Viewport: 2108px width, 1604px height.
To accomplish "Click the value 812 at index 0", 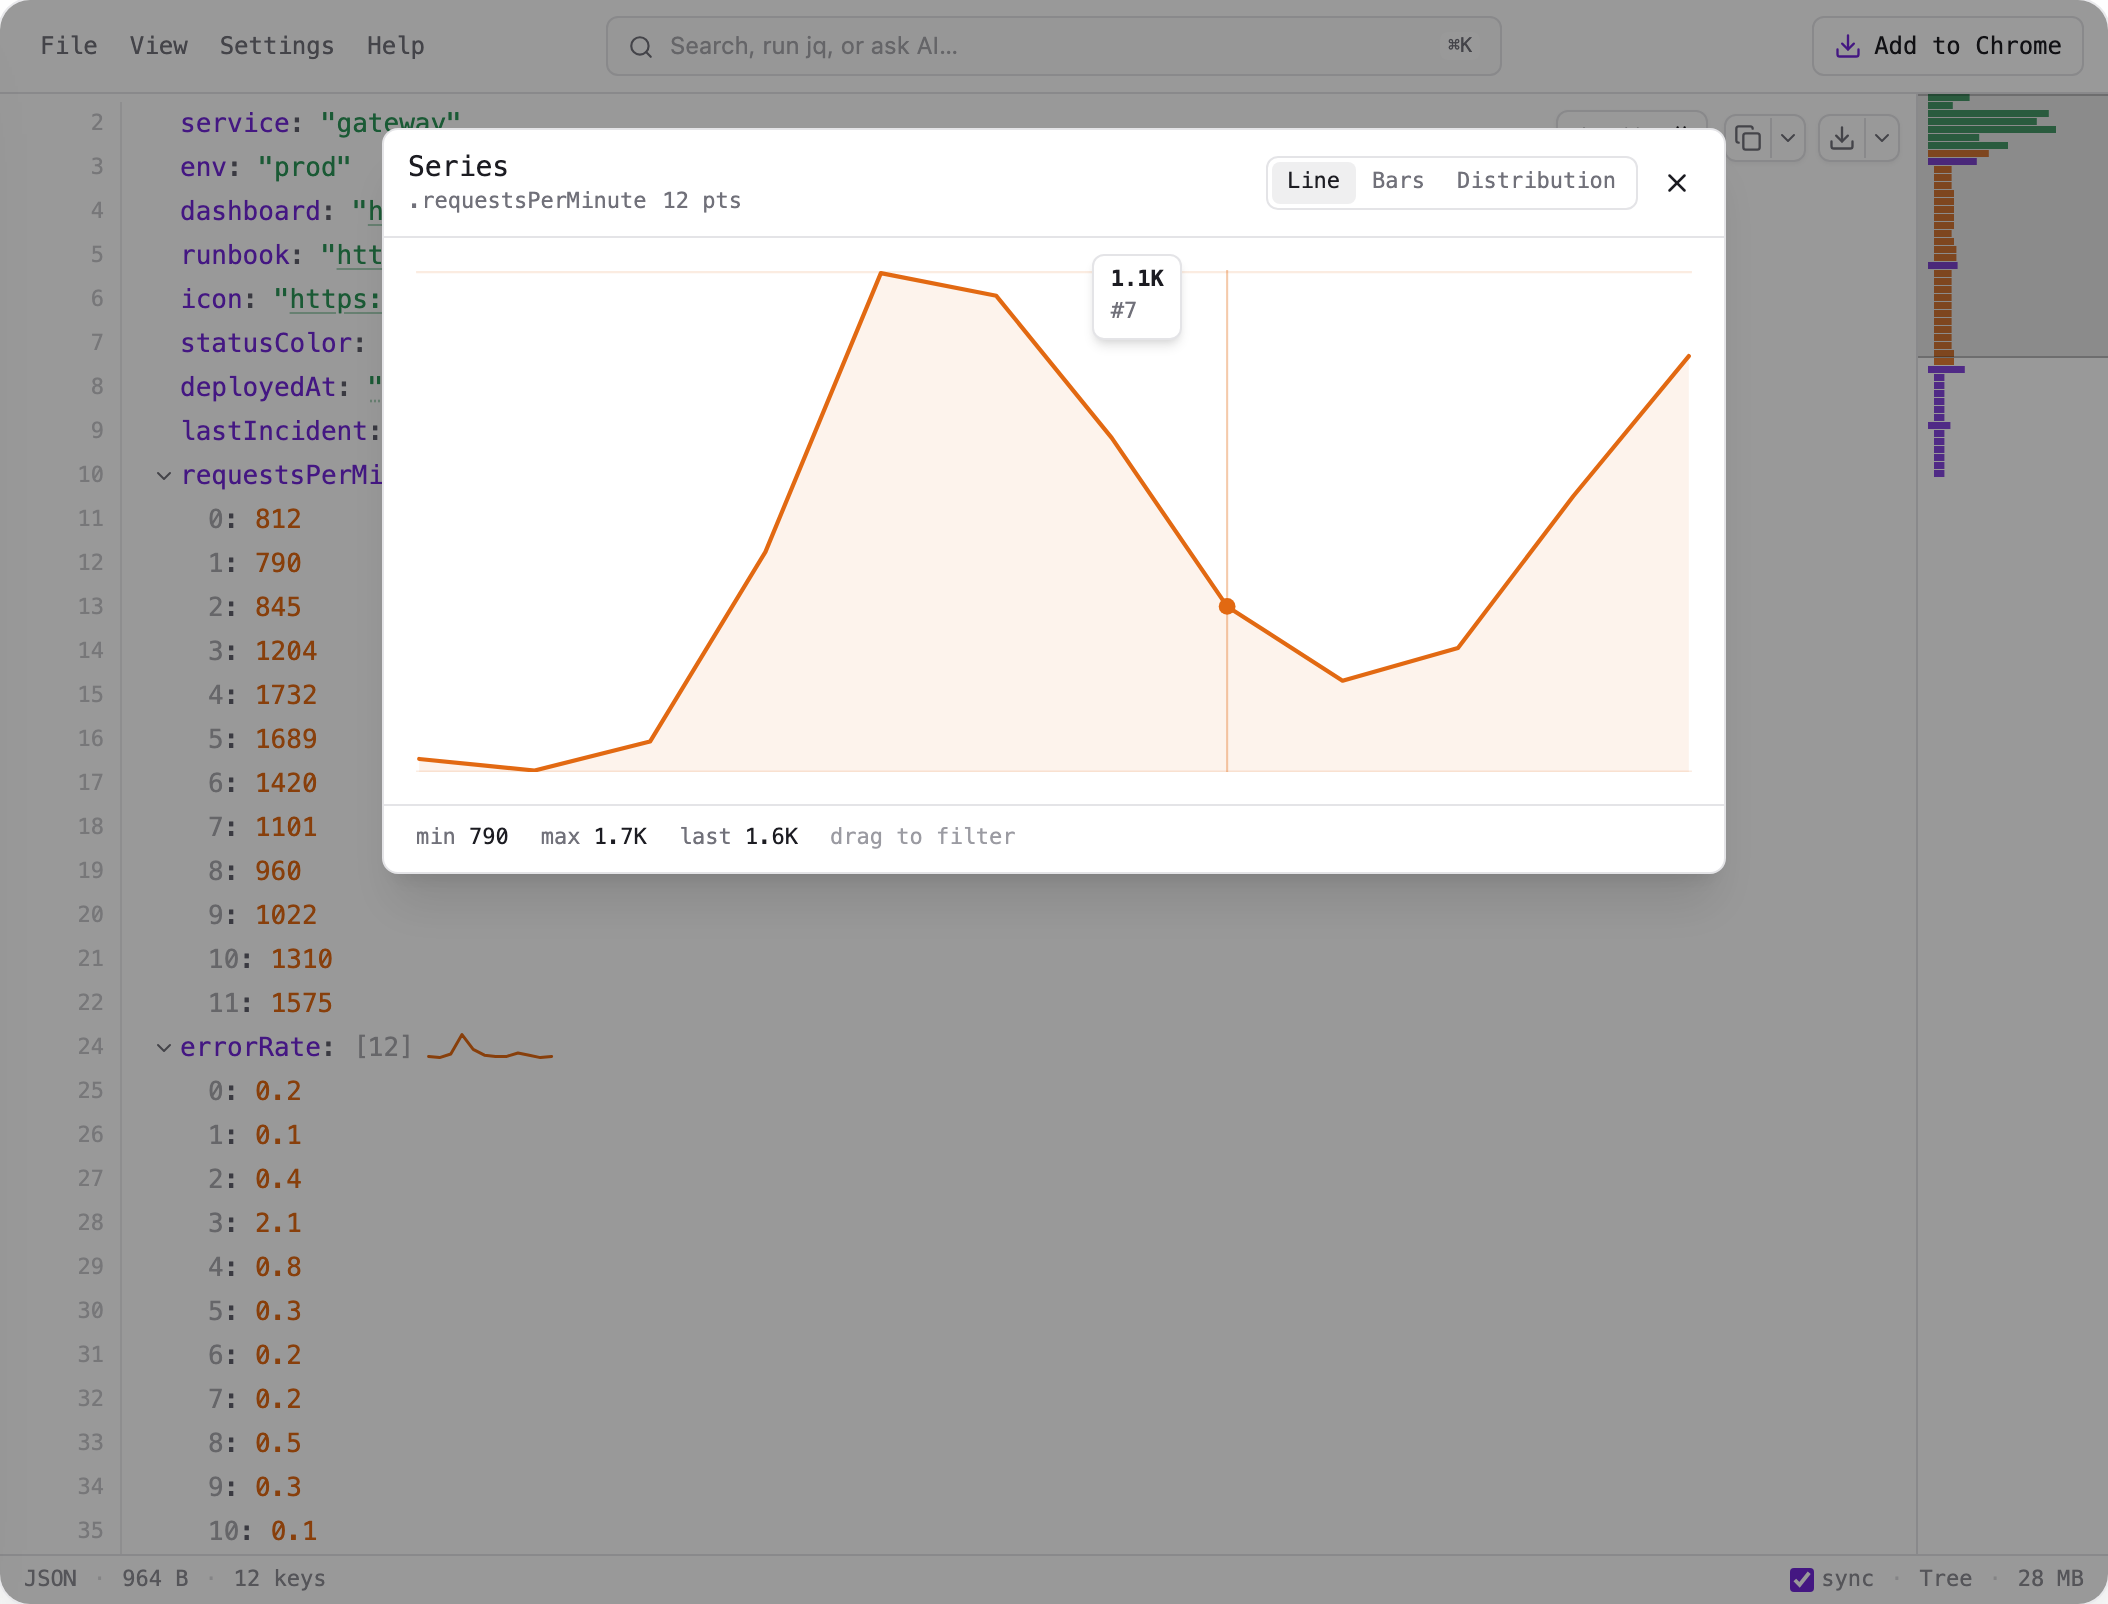I will click(278, 519).
